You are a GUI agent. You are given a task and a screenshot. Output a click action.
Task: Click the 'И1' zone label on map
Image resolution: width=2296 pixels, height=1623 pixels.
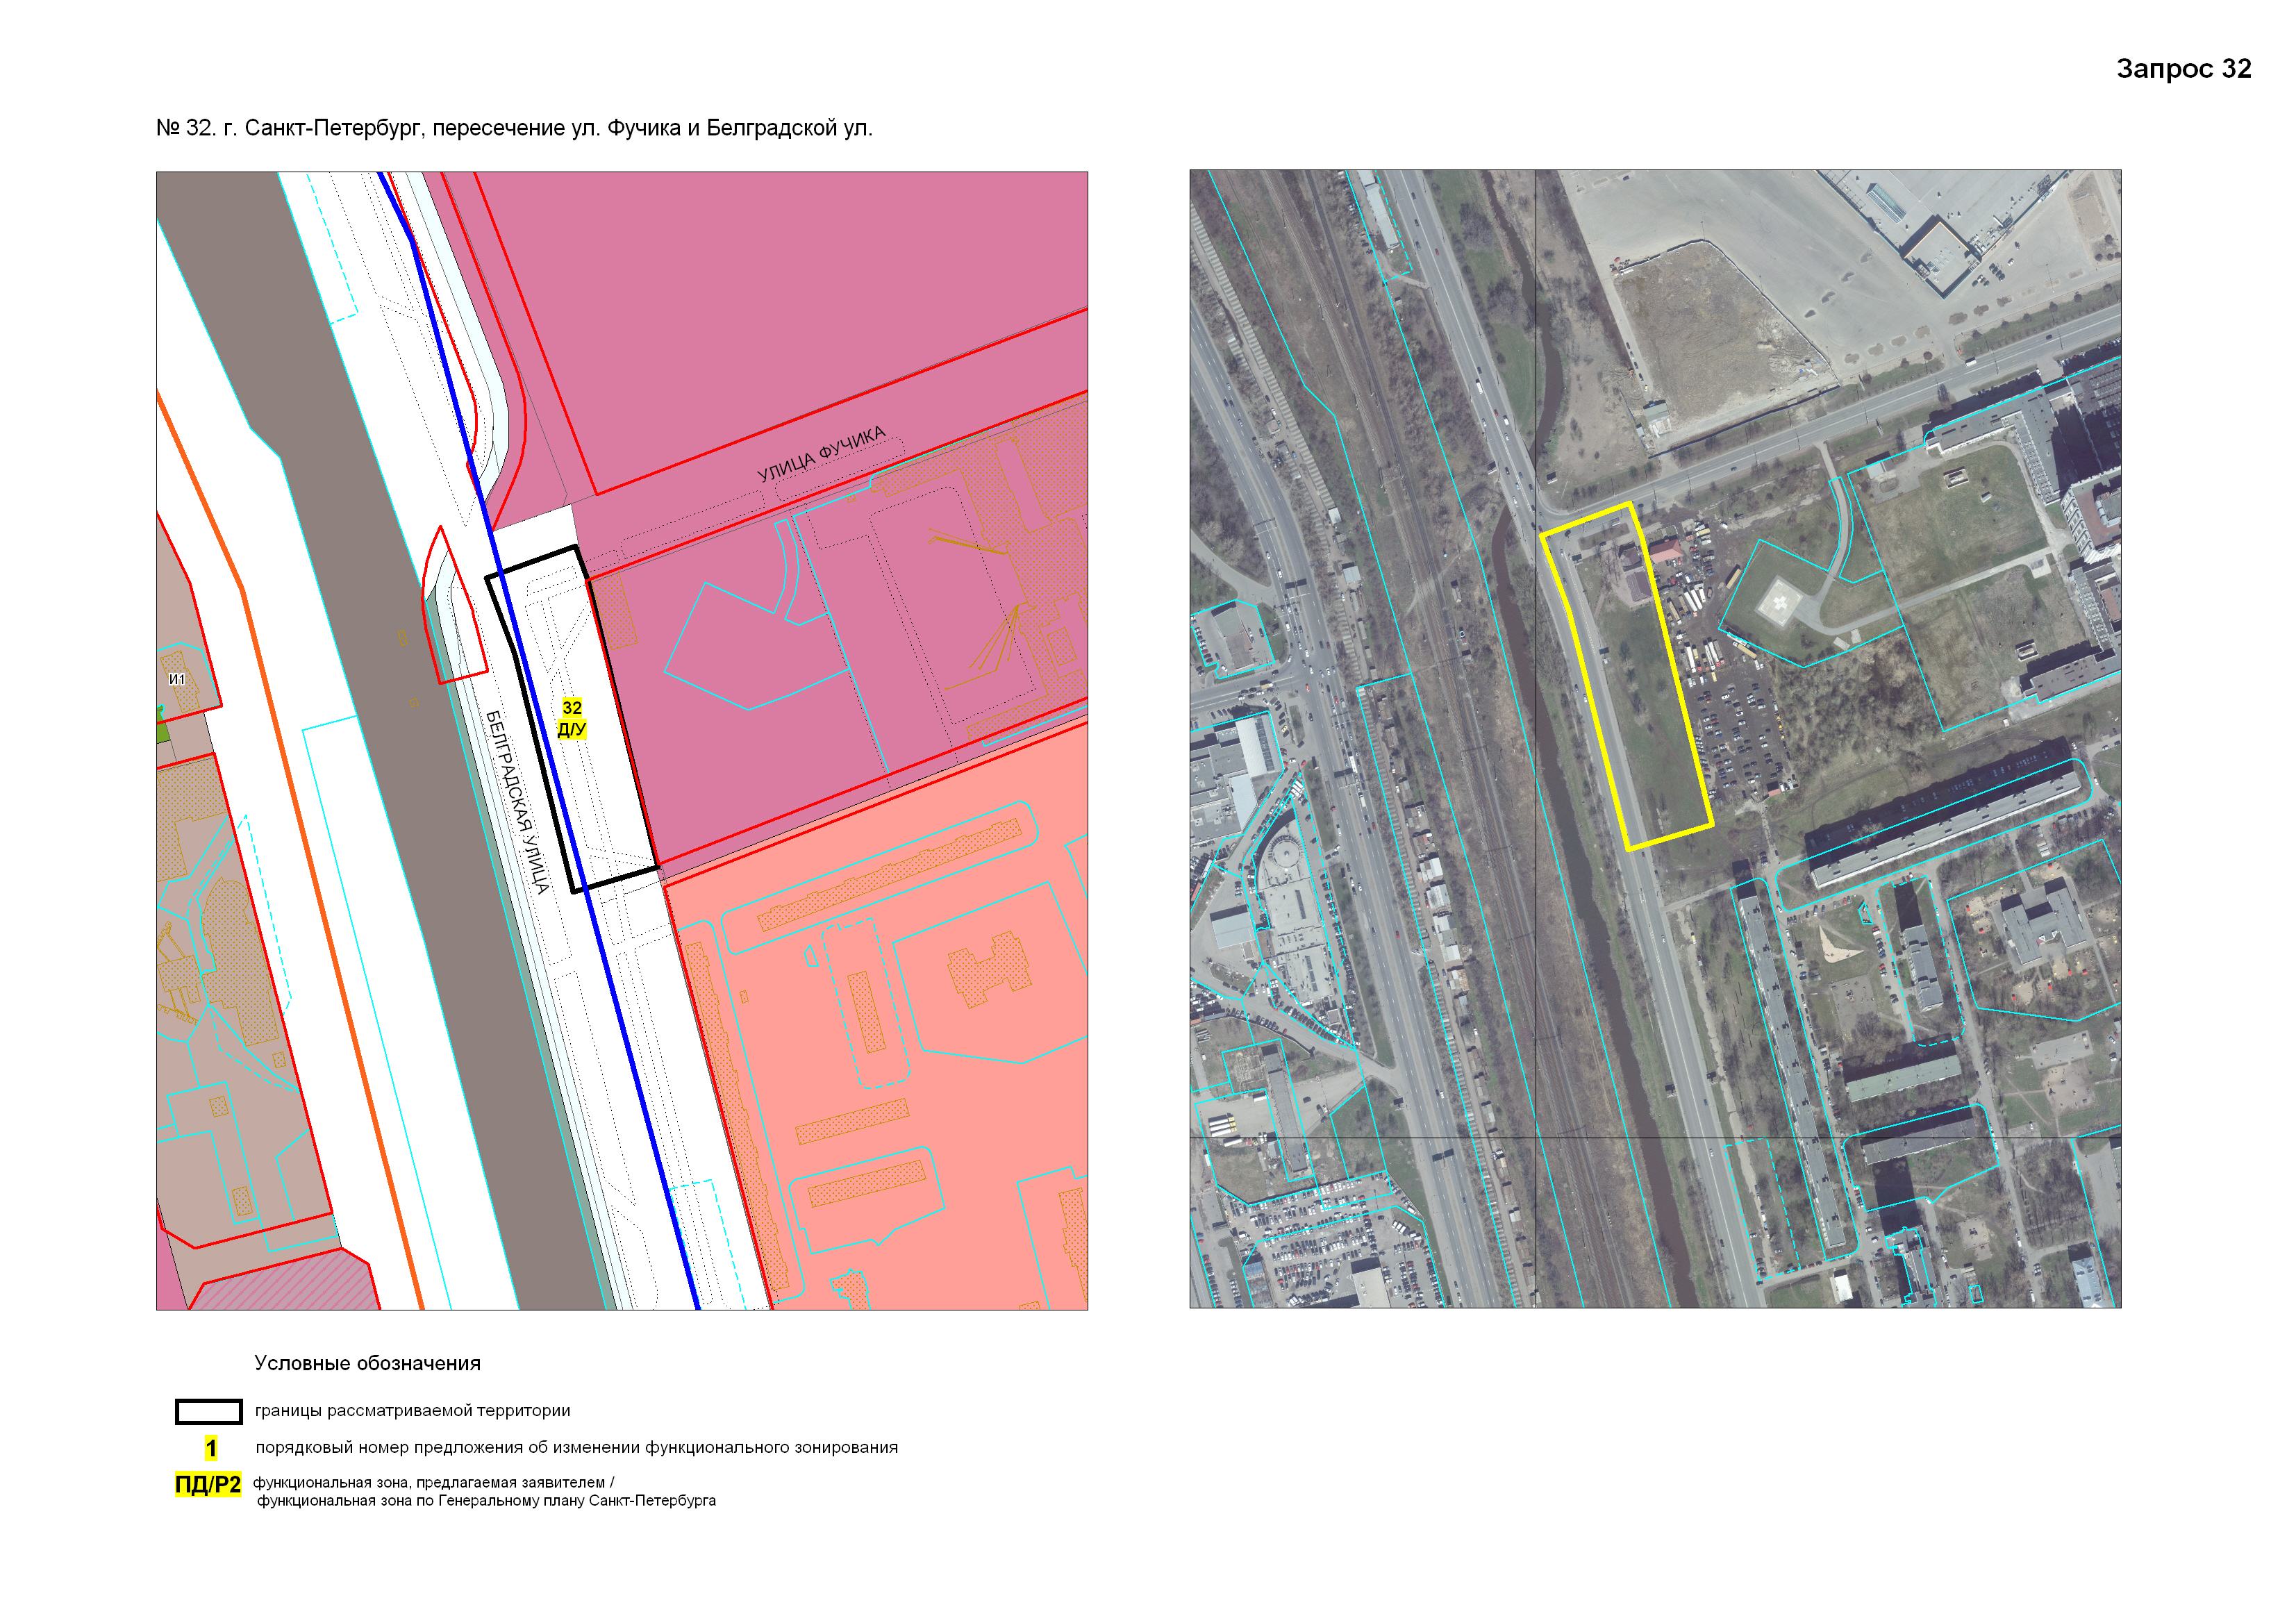point(177,680)
